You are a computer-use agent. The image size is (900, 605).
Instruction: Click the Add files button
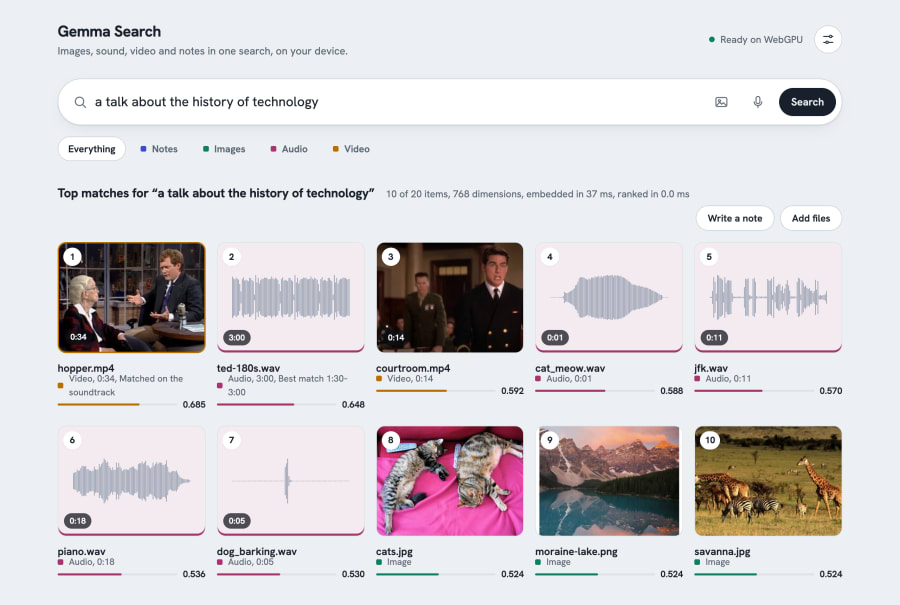coord(811,218)
